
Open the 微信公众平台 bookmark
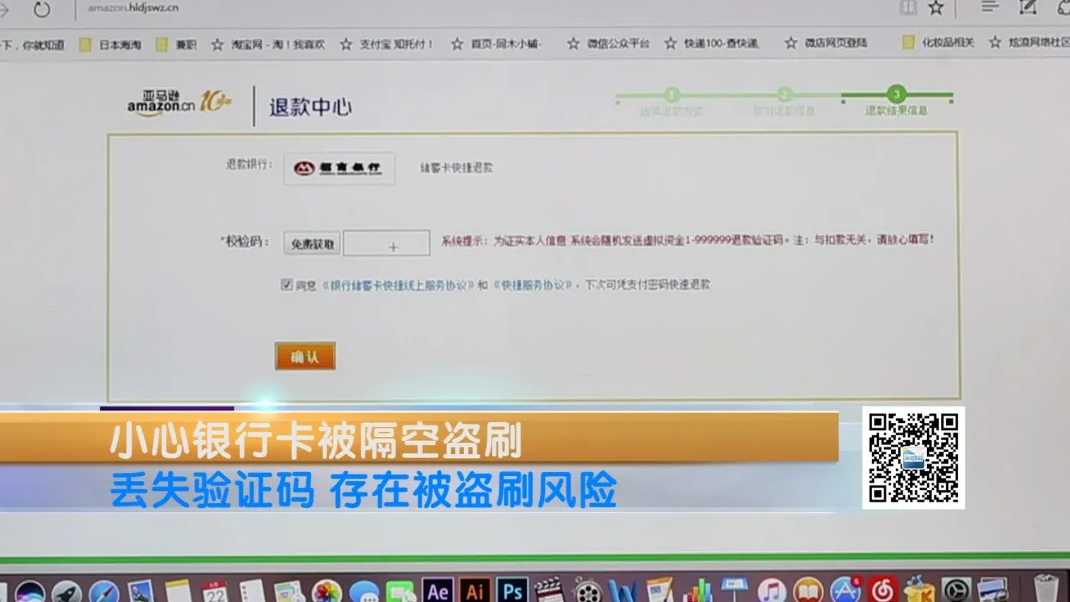[x=608, y=44]
